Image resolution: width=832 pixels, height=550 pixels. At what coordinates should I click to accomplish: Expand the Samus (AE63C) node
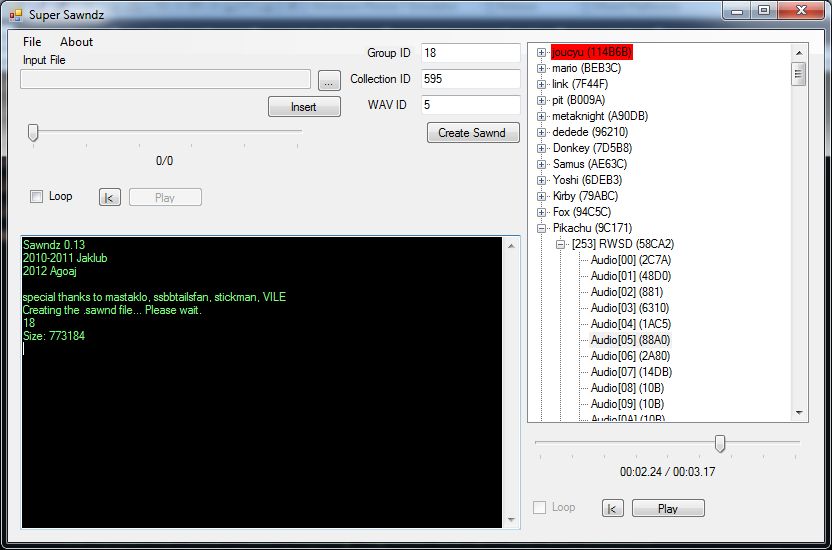click(541, 164)
